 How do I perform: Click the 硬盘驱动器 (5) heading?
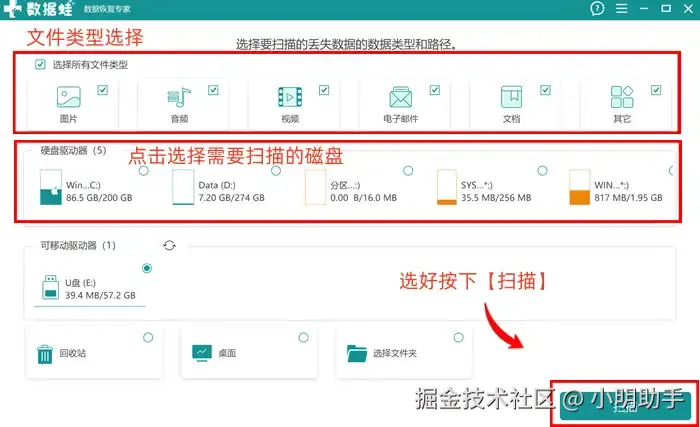click(74, 150)
